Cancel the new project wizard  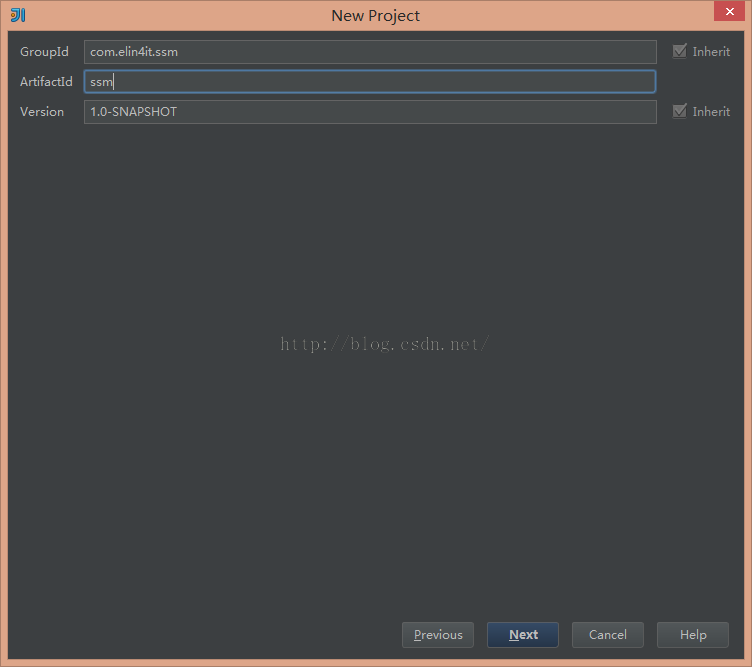point(608,635)
